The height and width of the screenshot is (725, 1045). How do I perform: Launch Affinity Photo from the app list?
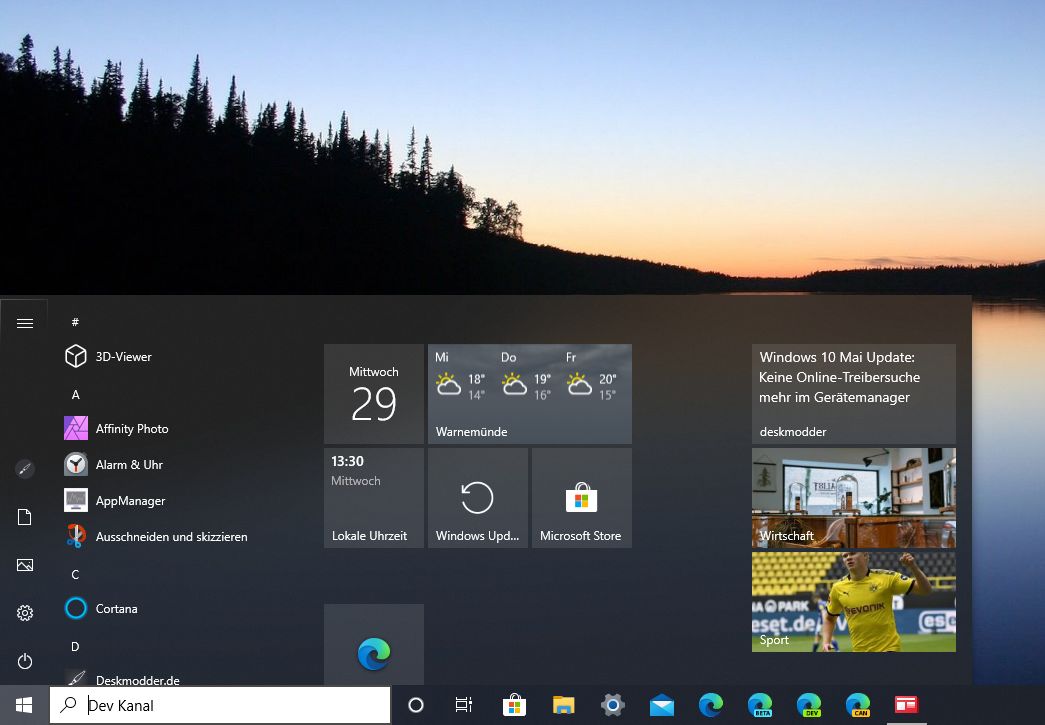tap(116, 428)
